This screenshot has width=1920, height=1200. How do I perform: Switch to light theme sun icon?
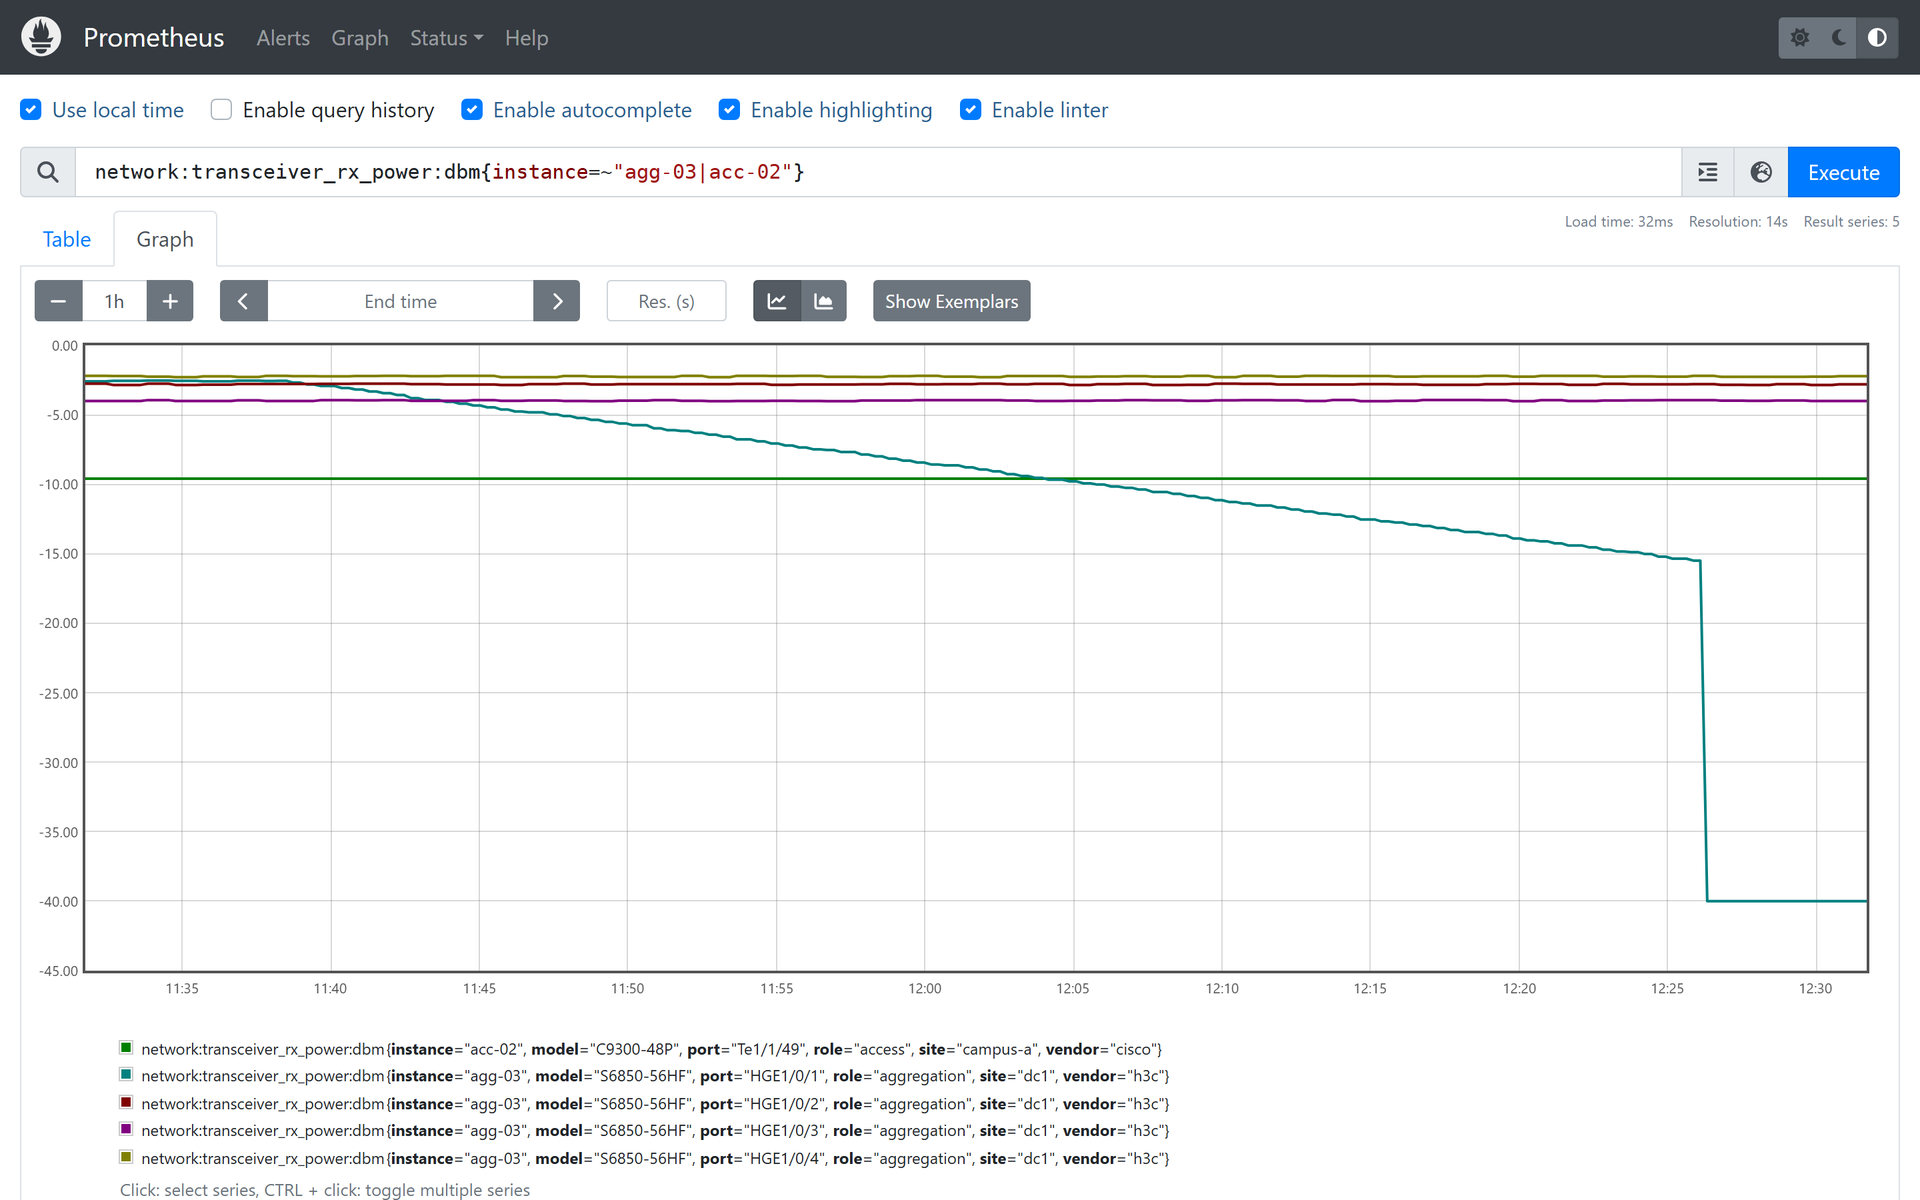click(1799, 37)
